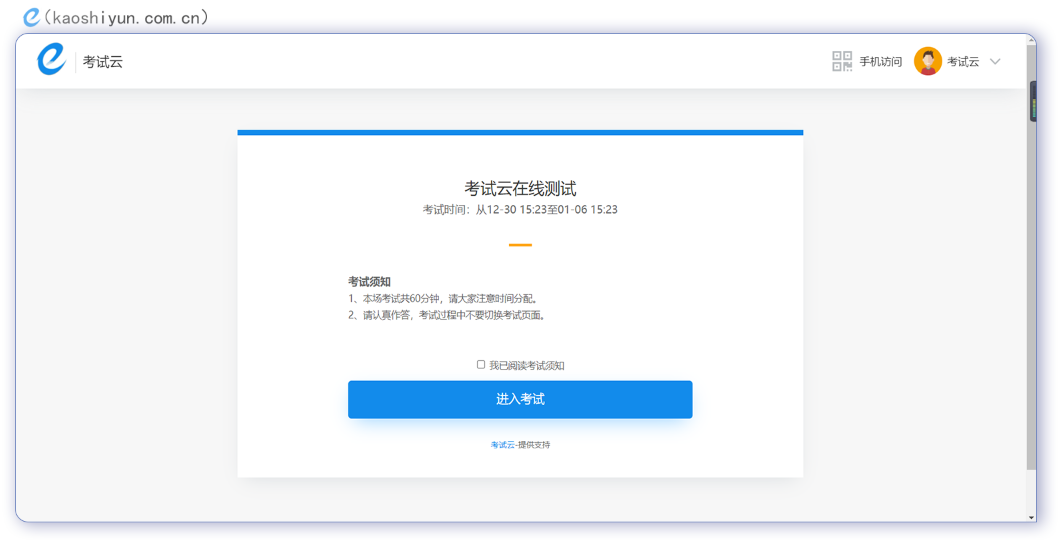1059x543 pixels.
Task: Open the 考试云 footer support link
Action: (x=502, y=445)
